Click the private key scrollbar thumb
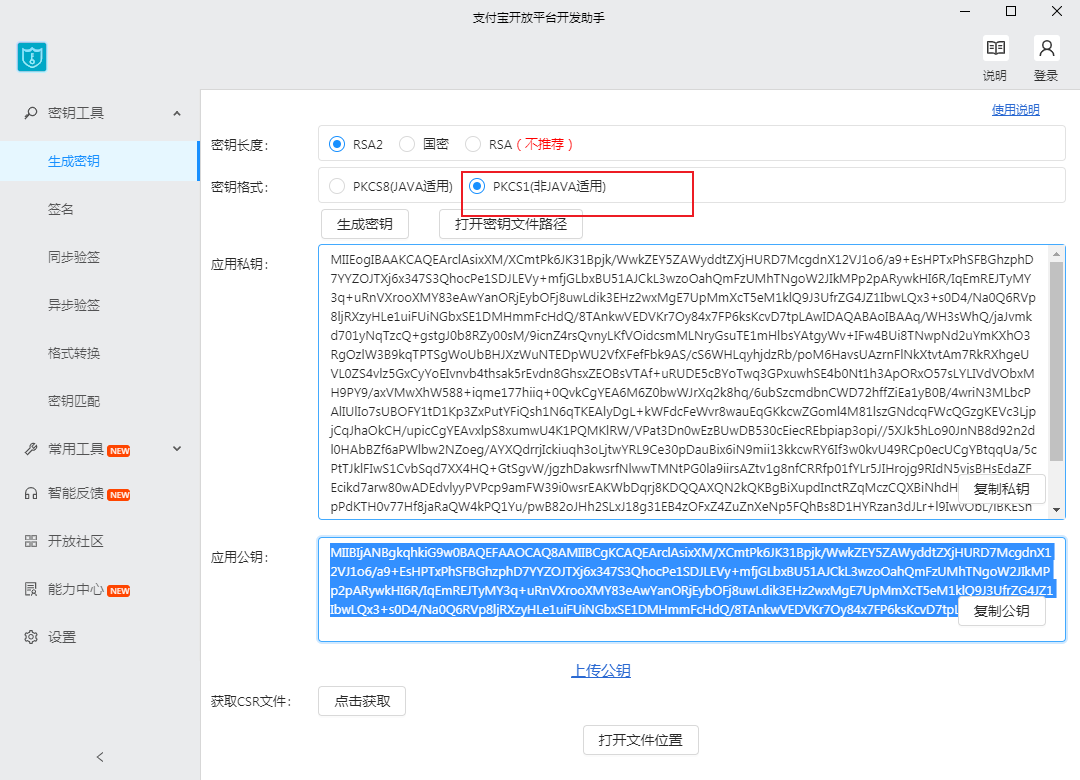 tap(1057, 362)
